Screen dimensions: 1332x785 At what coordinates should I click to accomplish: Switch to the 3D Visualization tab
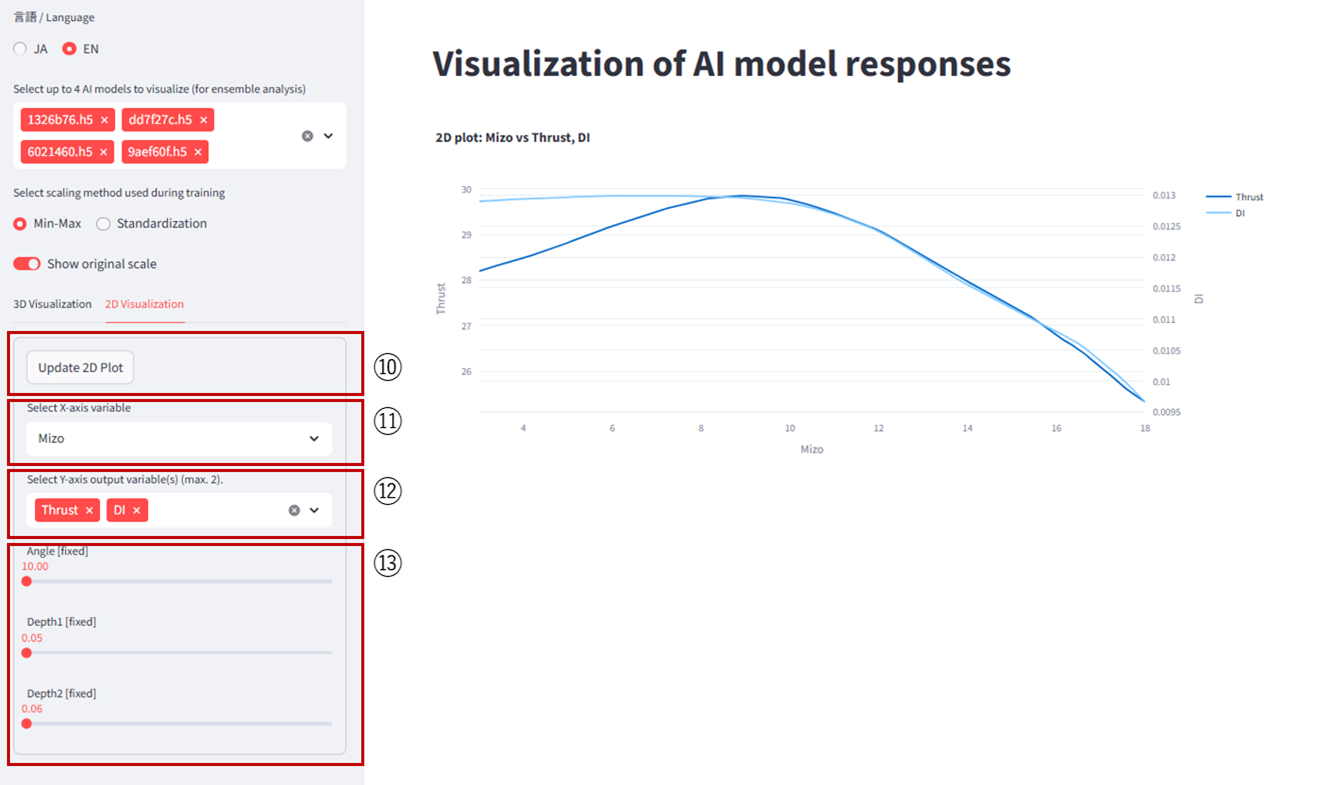point(52,304)
